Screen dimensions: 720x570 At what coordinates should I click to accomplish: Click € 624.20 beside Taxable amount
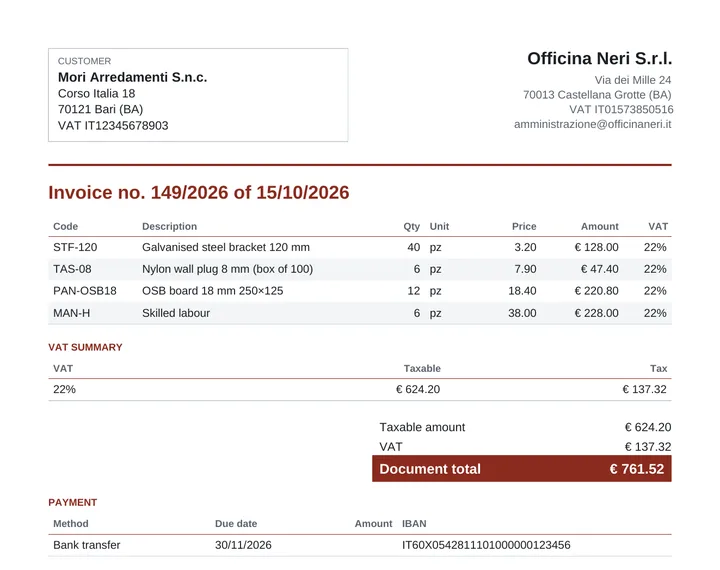(x=648, y=427)
